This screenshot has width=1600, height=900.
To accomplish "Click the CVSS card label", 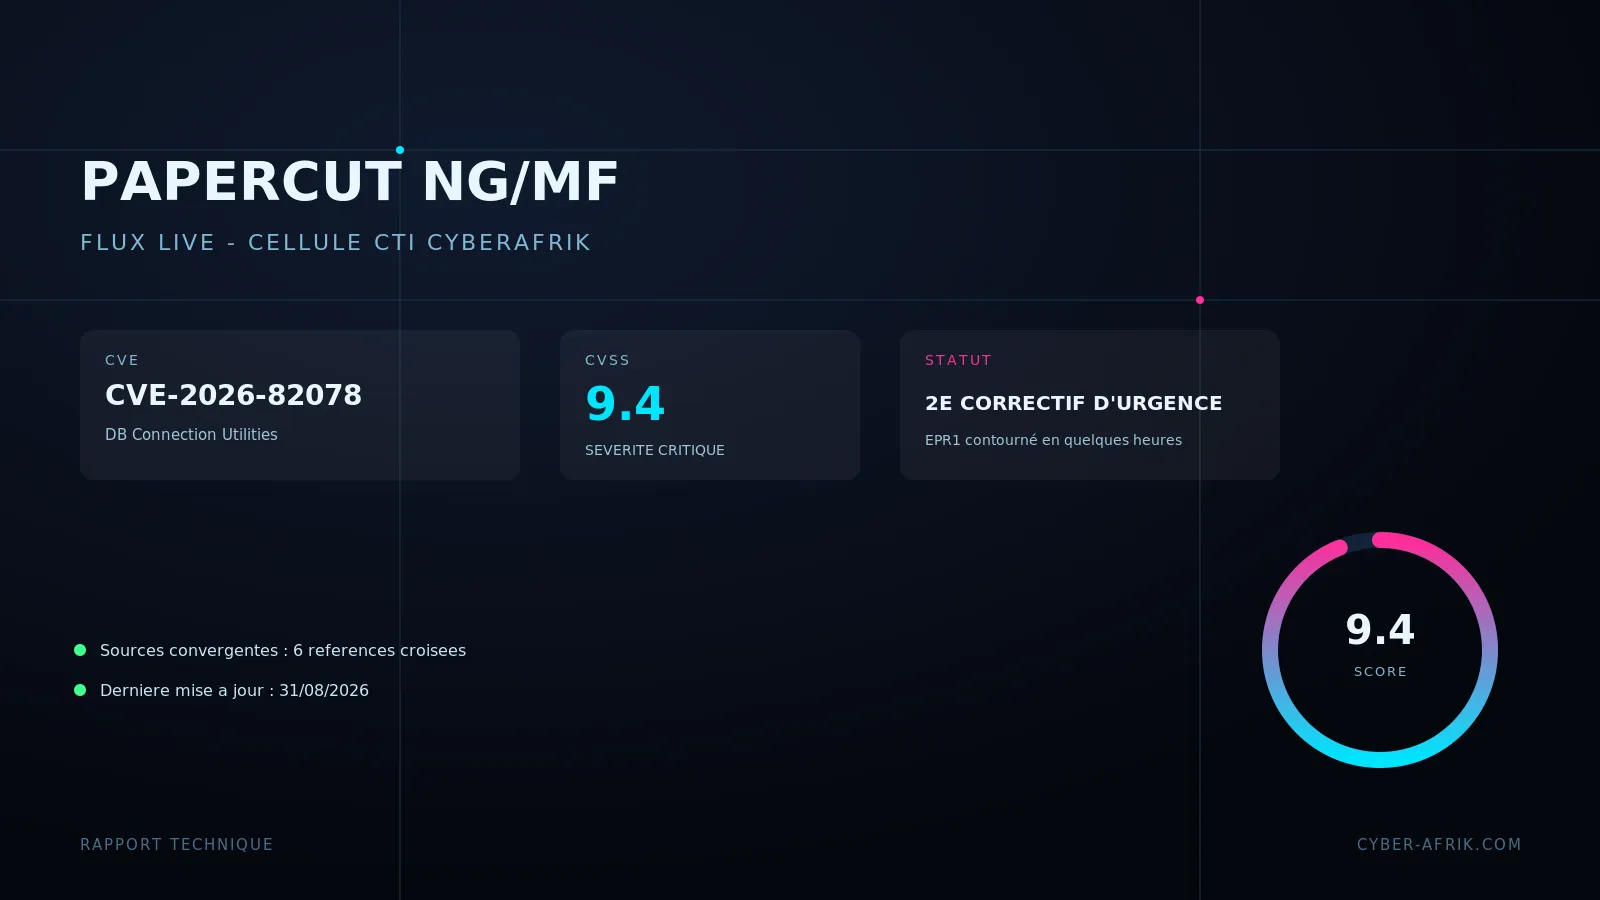I will (x=607, y=360).
